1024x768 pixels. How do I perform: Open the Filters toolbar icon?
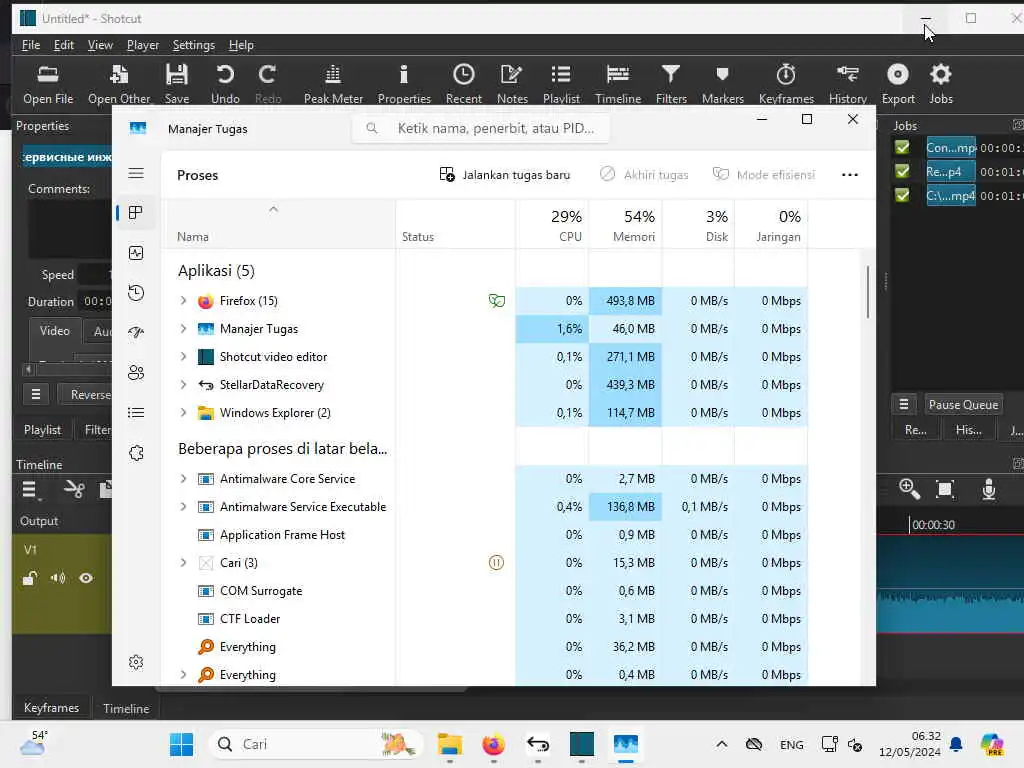pos(671,85)
